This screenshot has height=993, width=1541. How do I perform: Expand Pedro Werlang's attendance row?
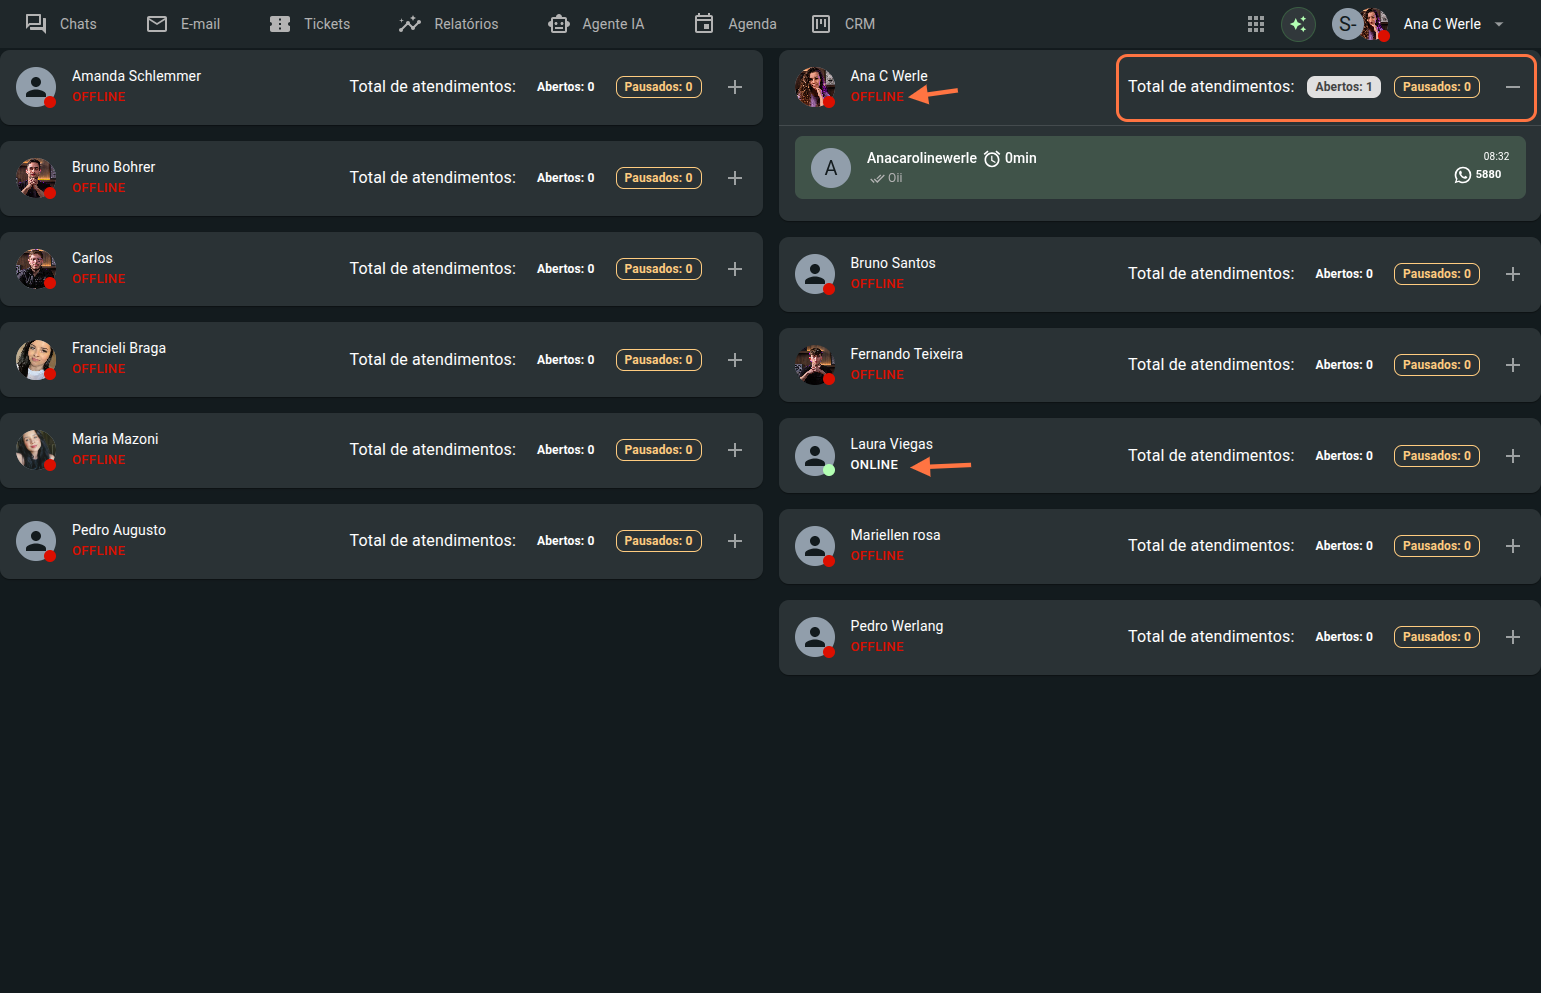pos(1513,637)
